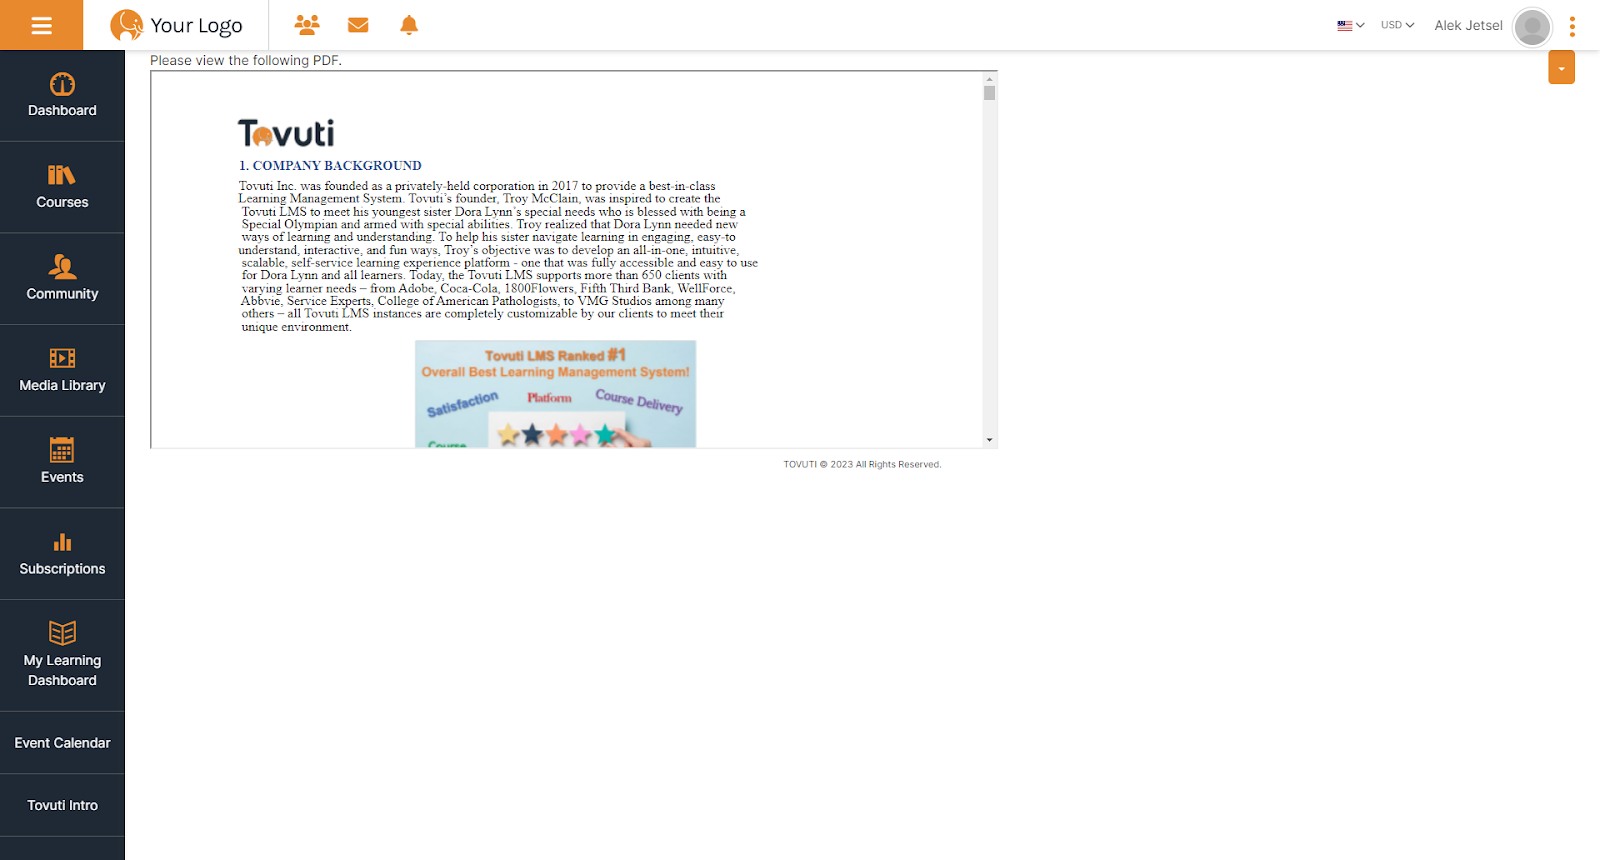
Task: Click the Courses books icon
Action: click(62, 175)
